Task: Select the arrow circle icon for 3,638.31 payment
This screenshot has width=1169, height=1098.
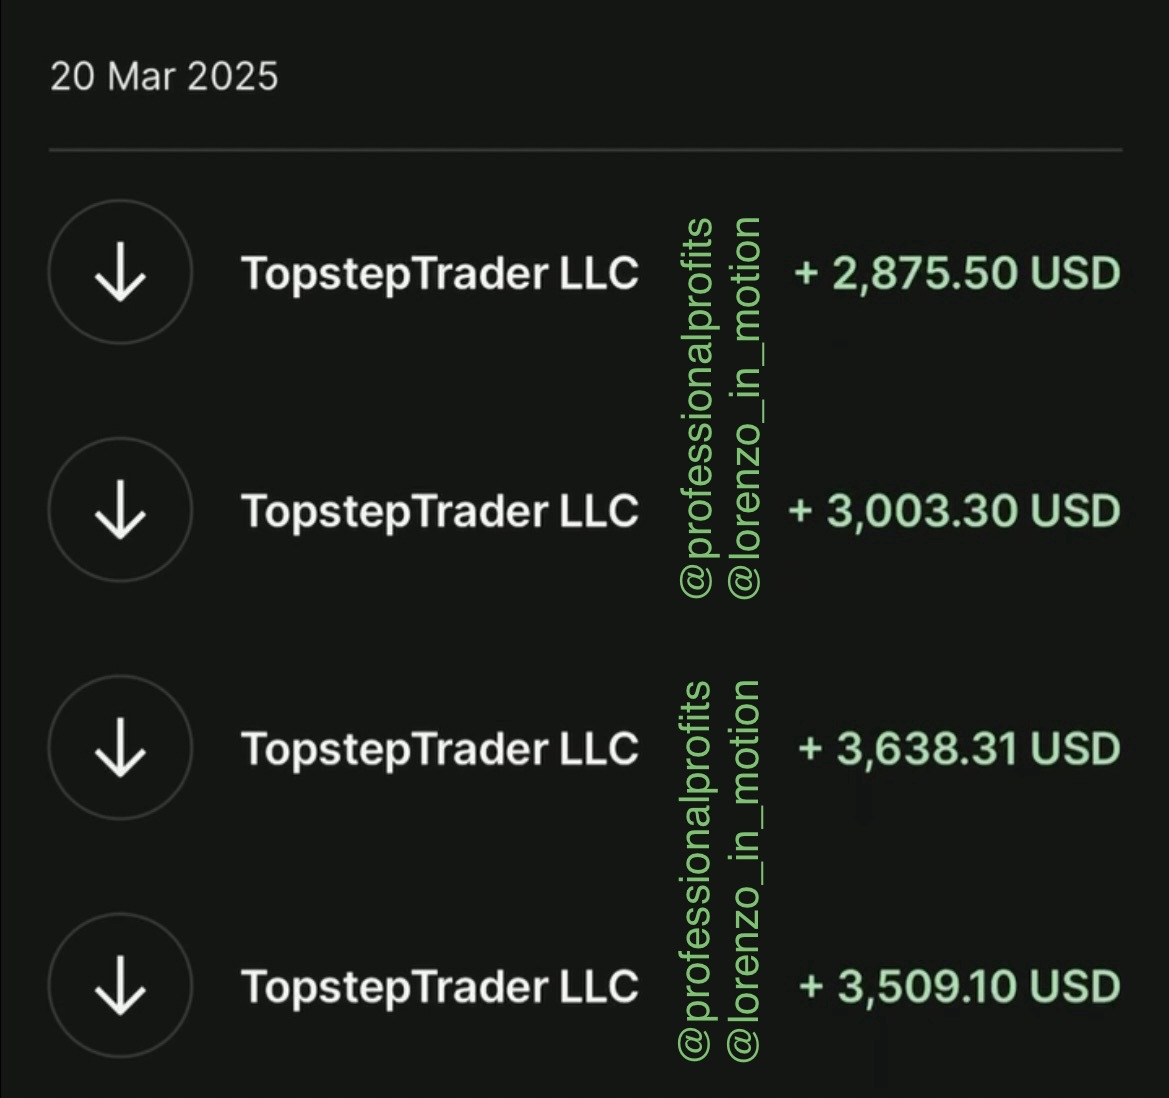Action: click(120, 748)
